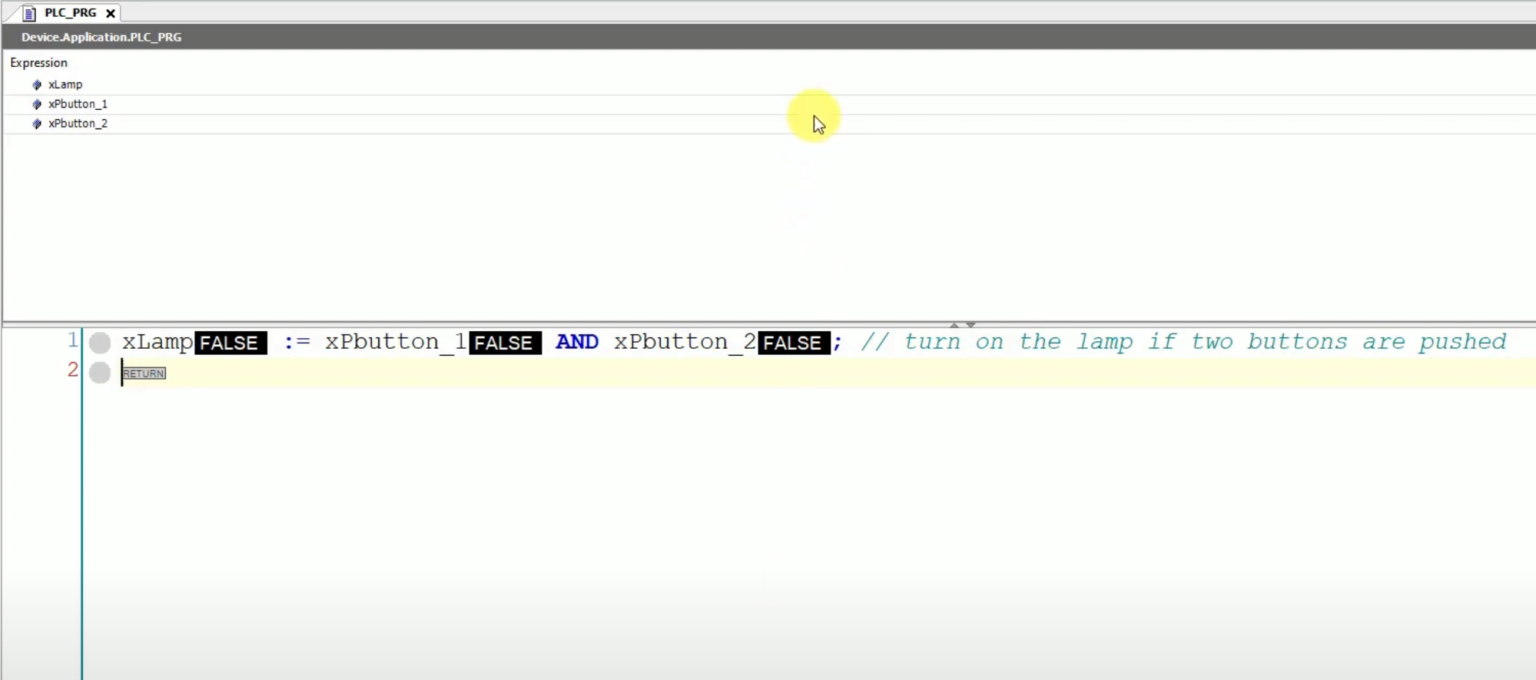The width and height of the screenshot is (1536, 680).
Task: Close the PLC_PRG tab
Action: tap(111, 13)
